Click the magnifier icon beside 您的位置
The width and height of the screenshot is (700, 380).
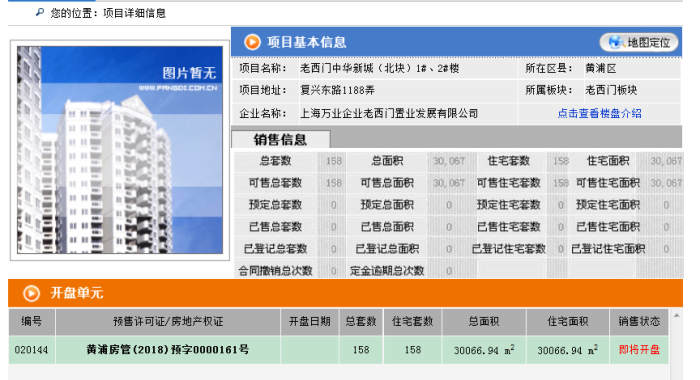(x=40, y=13)
